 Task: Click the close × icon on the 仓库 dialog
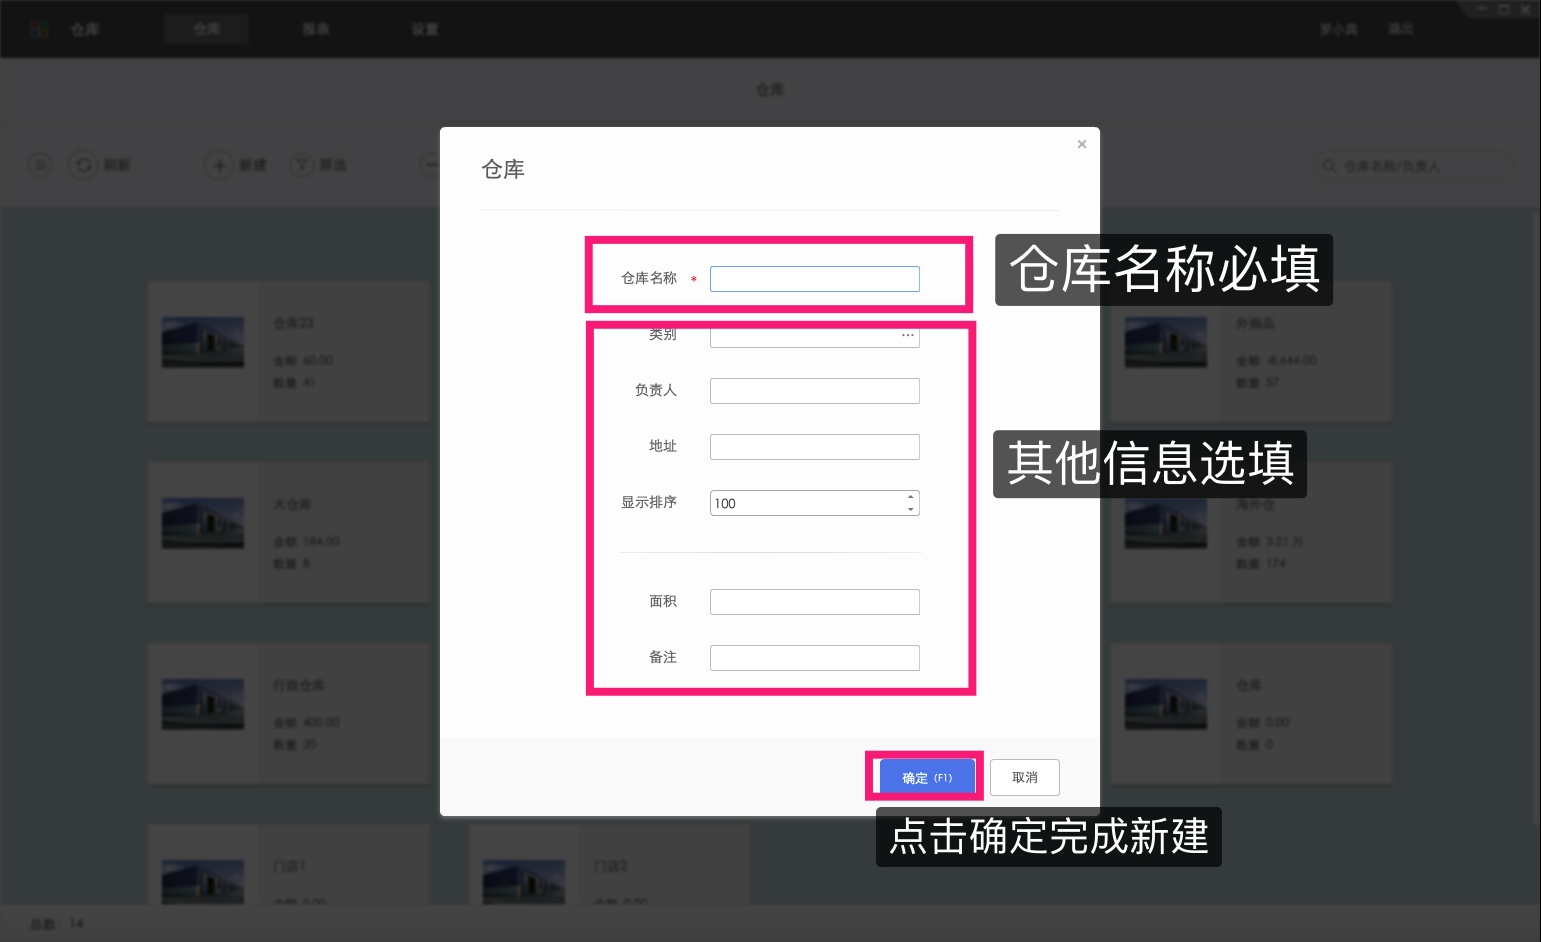1081,144
